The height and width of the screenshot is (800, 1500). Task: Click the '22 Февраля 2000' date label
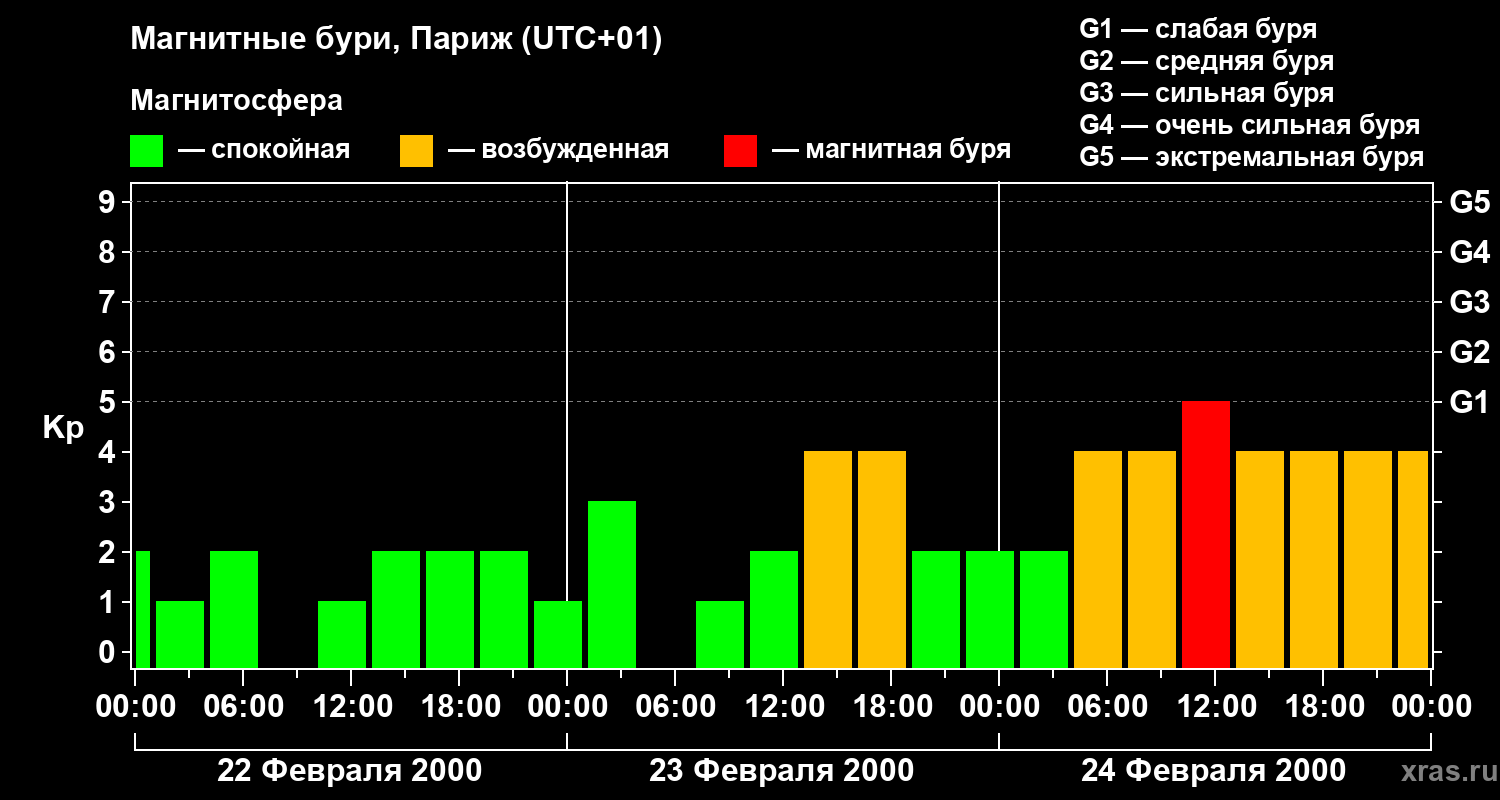click(350, 771)
